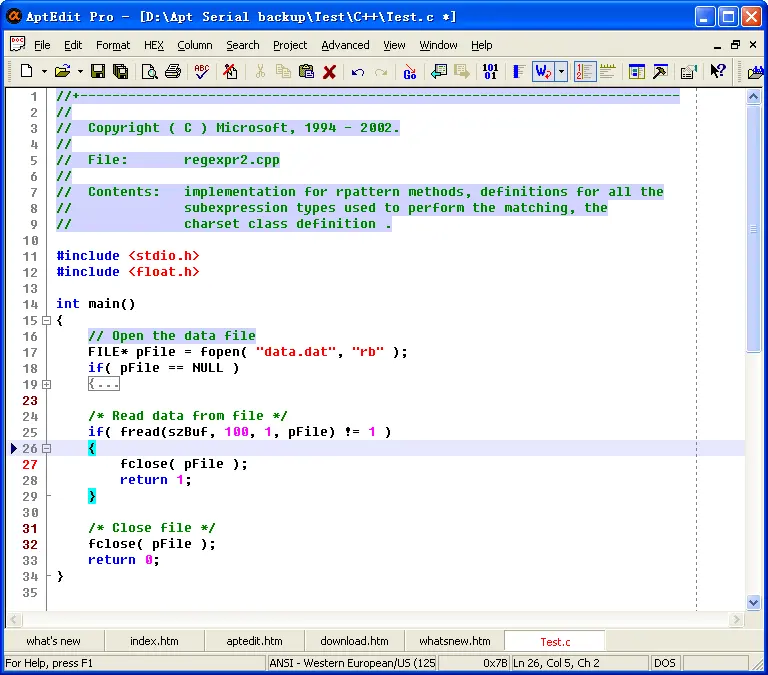Expand the folded block at line 19

pos(46,385)
